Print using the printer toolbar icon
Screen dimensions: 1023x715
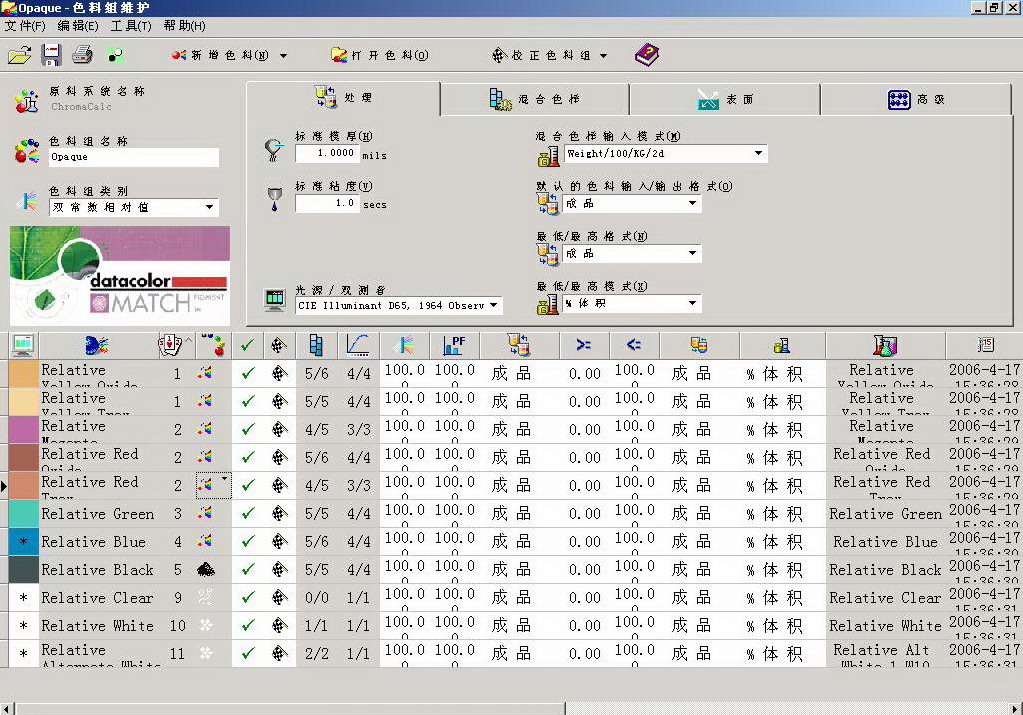82,55
